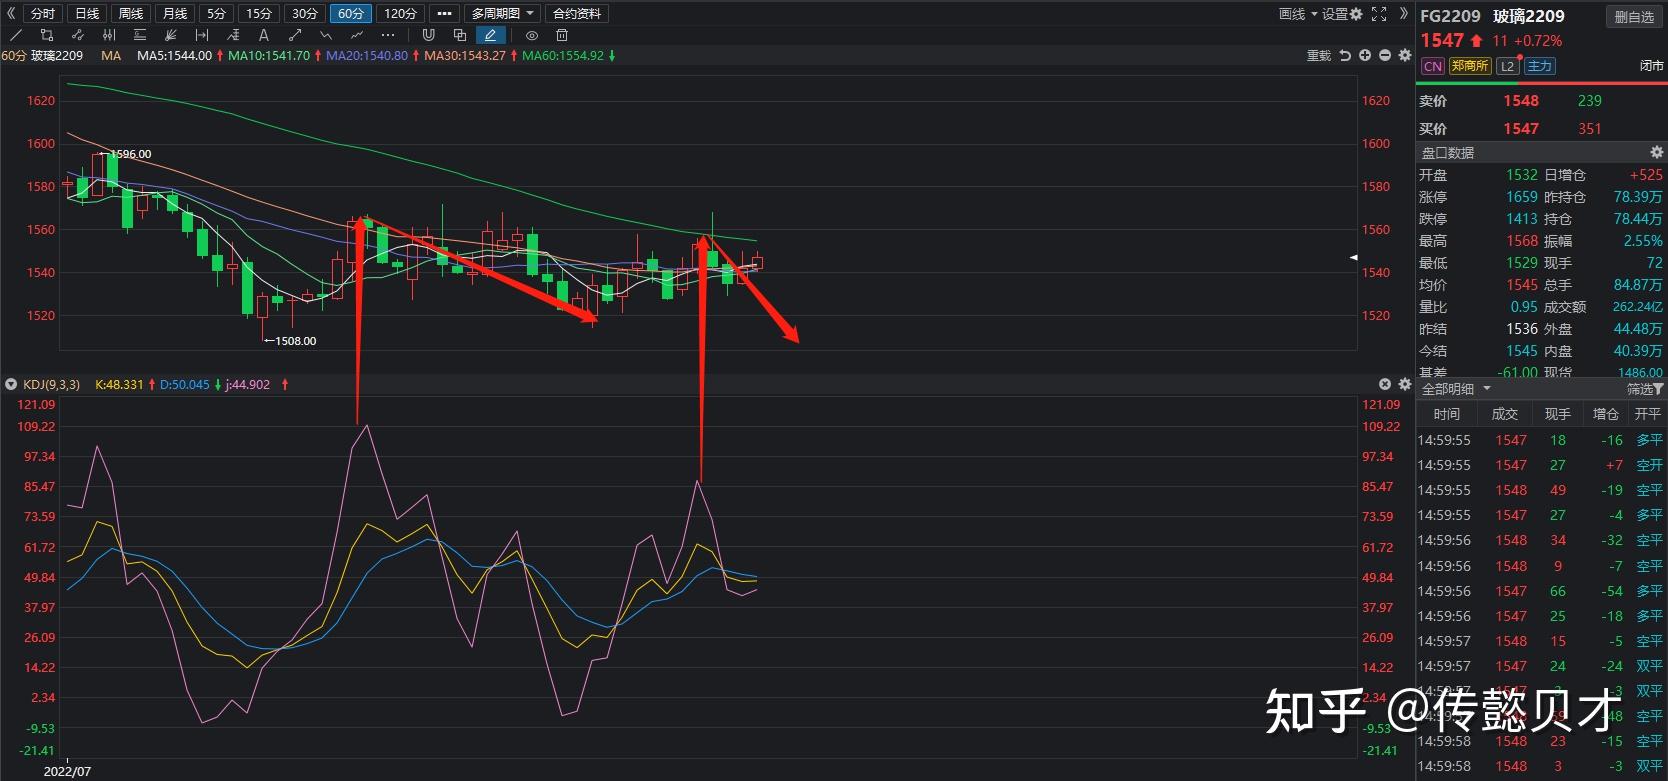Click the 删自选 button
The width and height of the screenshot is (1668, 781).
coord(1634,16)
